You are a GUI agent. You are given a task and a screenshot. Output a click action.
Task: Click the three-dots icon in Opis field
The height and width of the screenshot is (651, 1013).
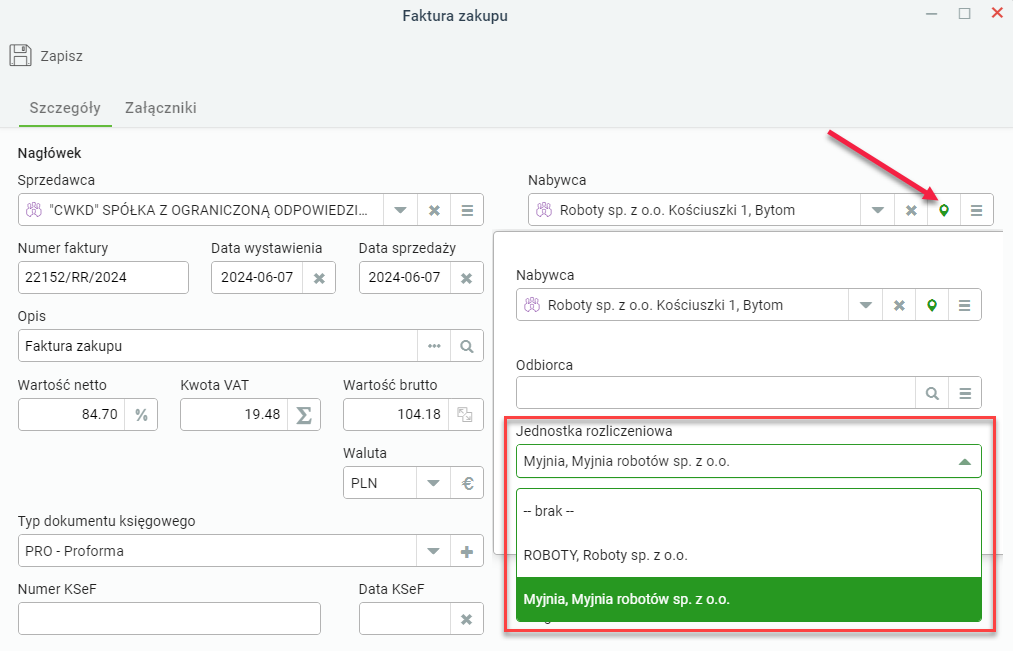pos(434,346)
